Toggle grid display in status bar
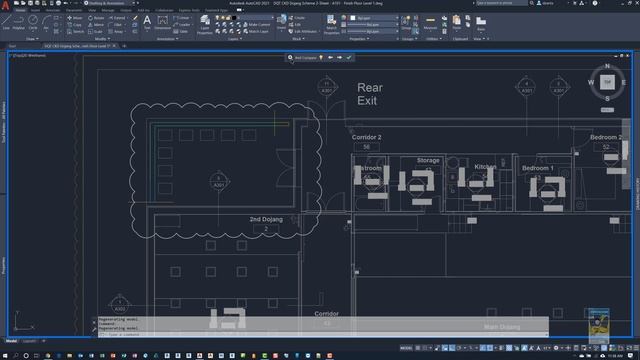Viewport: 640px width, 360px height. [x=418, y=348]
